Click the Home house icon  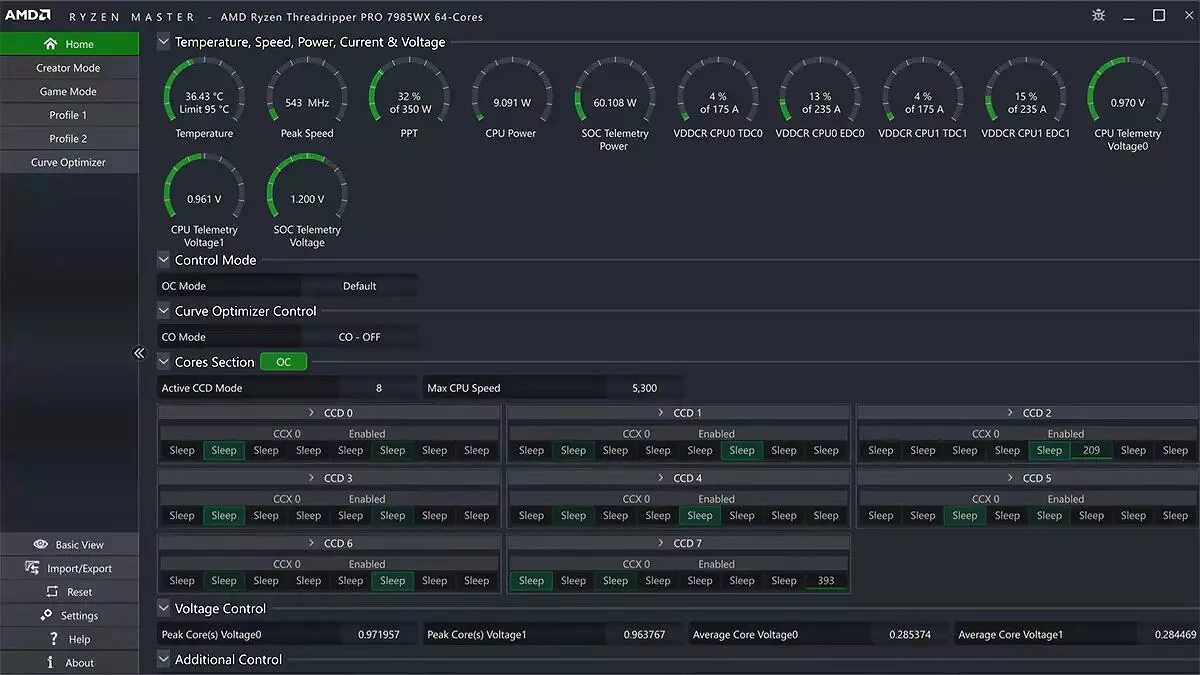click(50, 44)
